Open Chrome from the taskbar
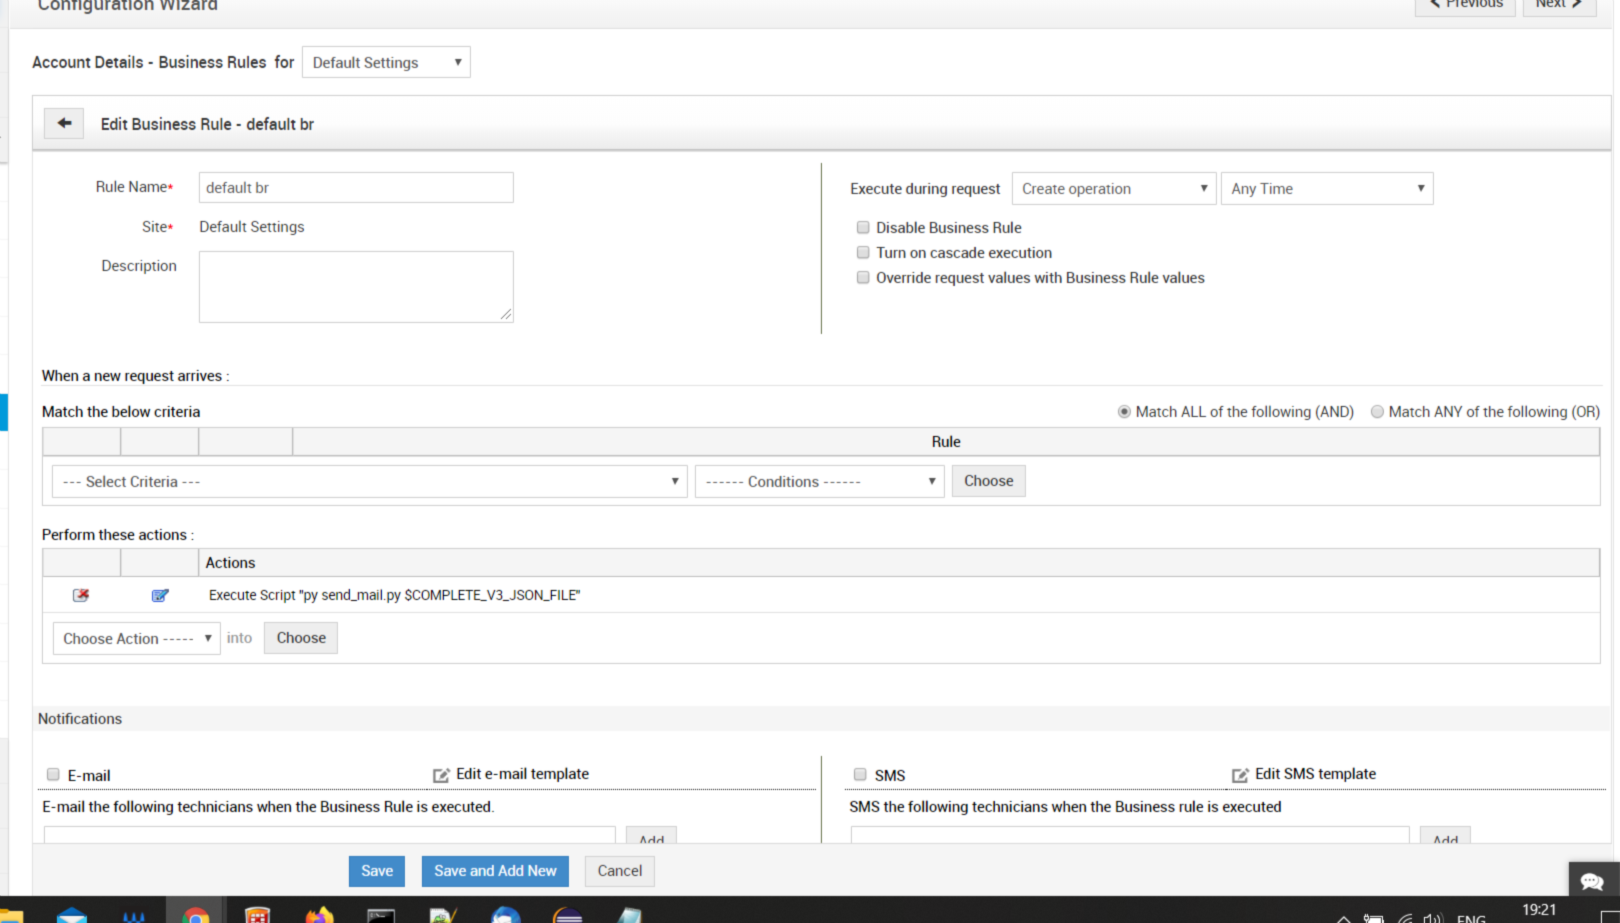The height and width of the screenshot is (923, 1620). click(x=196, y=915)
